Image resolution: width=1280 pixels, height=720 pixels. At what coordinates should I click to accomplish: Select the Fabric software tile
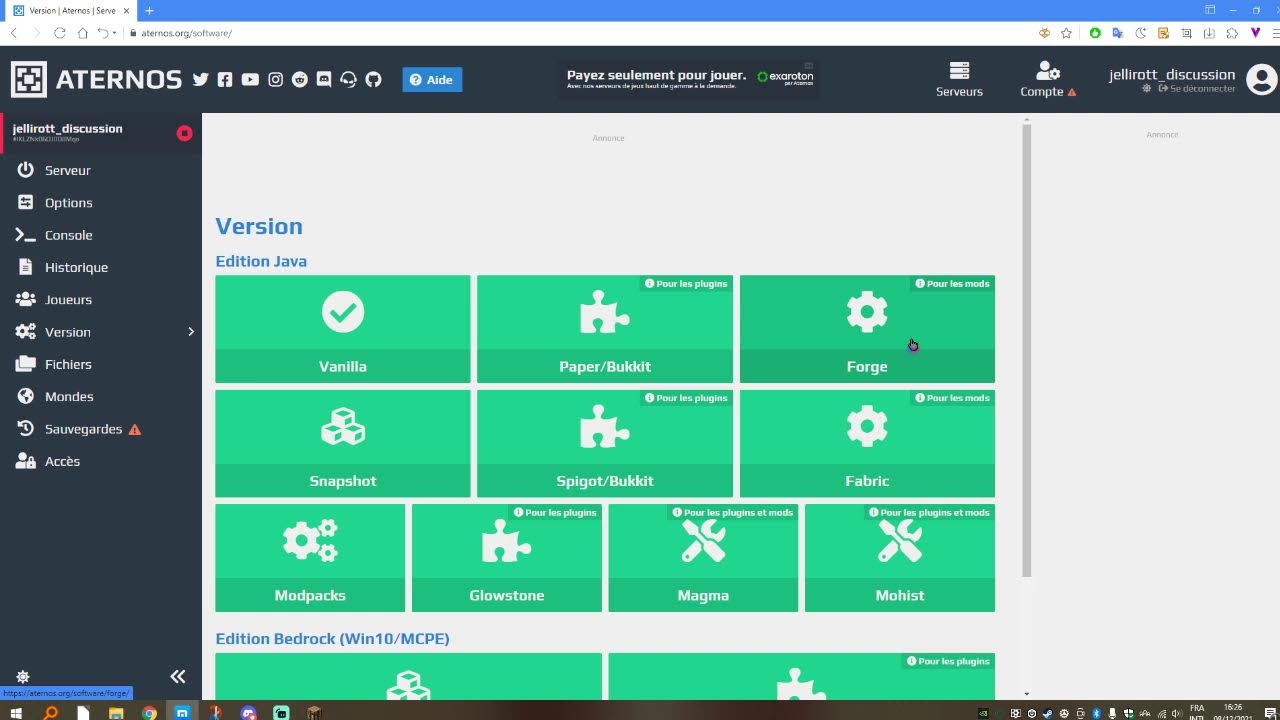pos(867,443)
